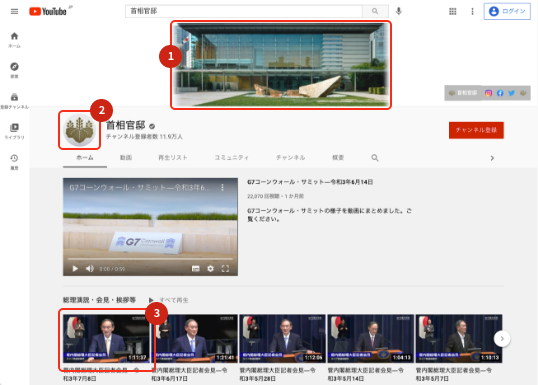Select the ホーム channel tab
Image resolution: width=538 pixels, height=385 pixels.
coord(85,158)
